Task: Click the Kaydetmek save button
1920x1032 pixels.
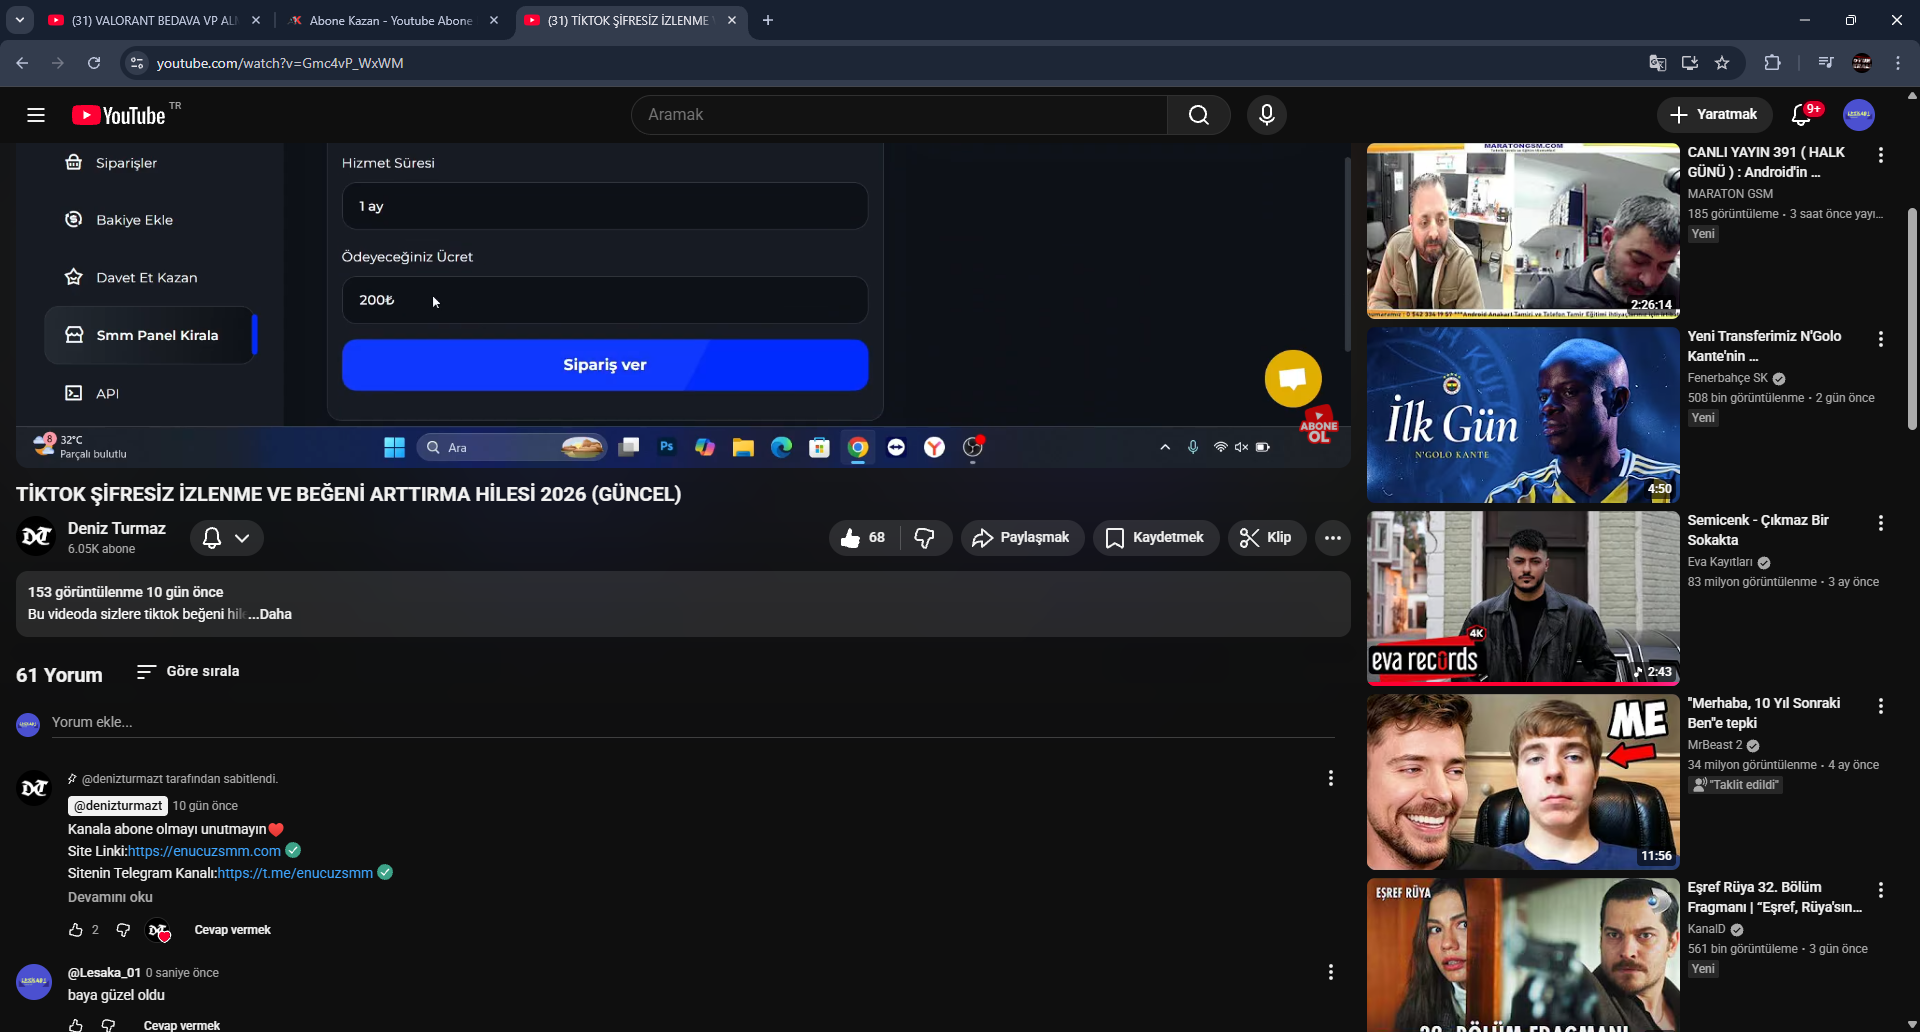Action: (x=1156, y=538)
